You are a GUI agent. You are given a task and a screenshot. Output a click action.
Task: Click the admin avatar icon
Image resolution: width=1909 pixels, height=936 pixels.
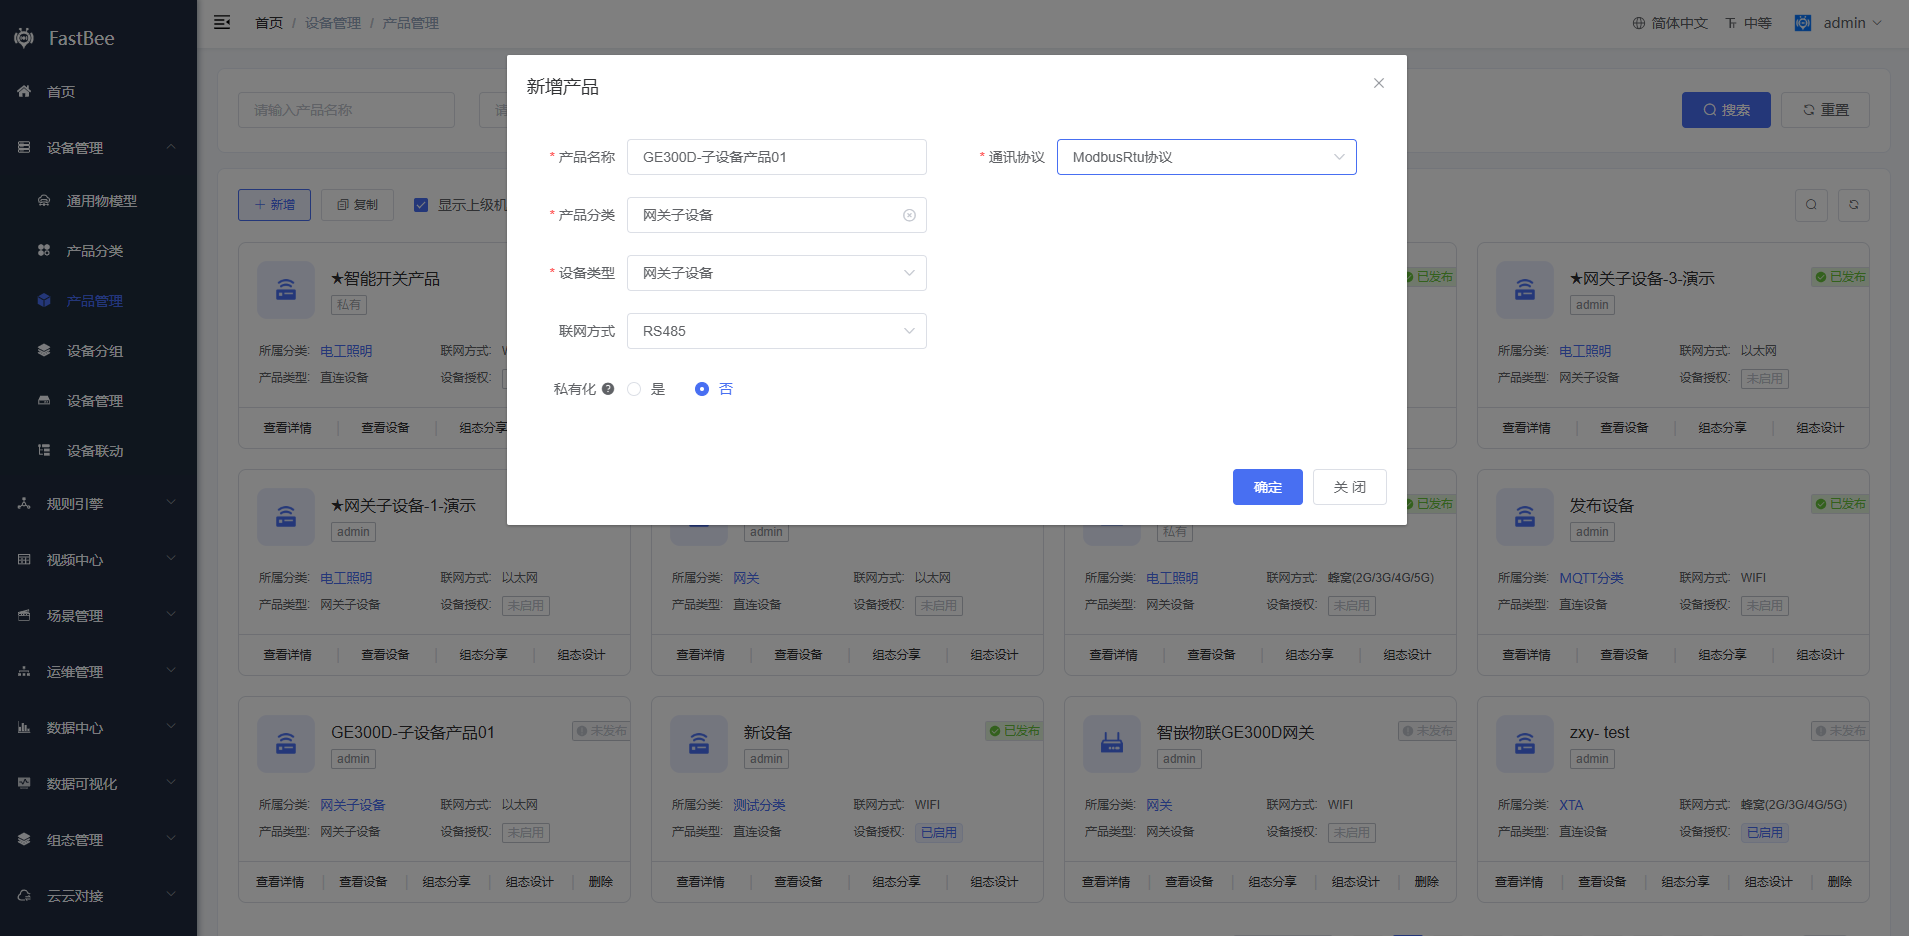pos(1803,23)
